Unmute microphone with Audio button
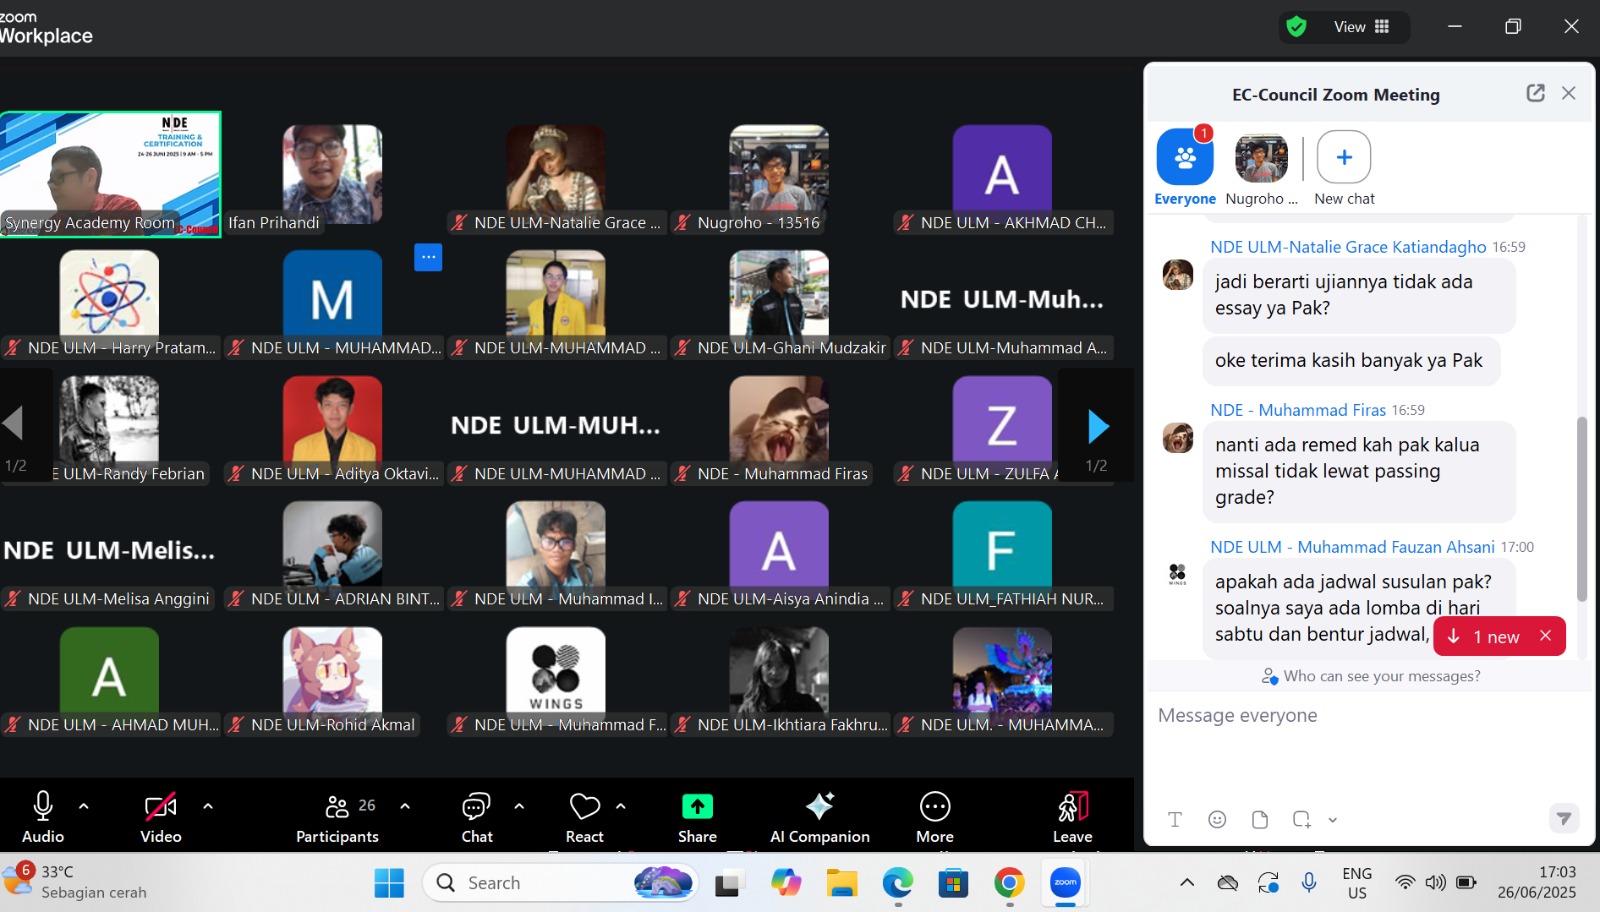Image resolution: width=1600 pixels, height=912 pixels. point(43,806)
